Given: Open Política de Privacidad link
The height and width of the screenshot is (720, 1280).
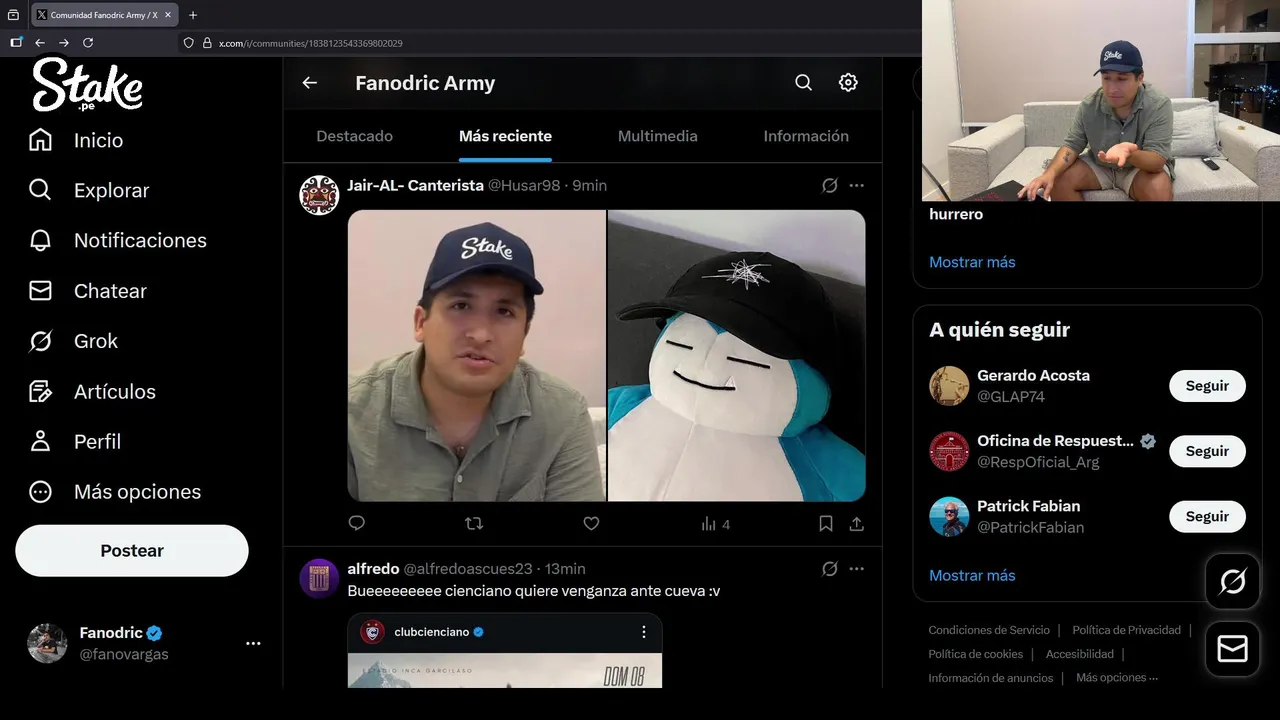Looking at the screenshot, I should click(1126, 630).
